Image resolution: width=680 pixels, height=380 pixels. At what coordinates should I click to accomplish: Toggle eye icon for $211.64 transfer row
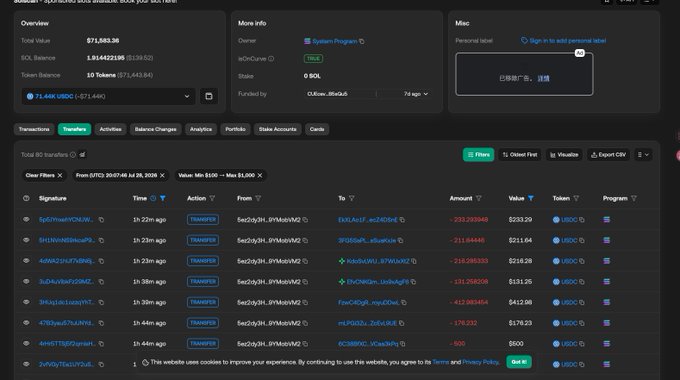click(26, 240)
